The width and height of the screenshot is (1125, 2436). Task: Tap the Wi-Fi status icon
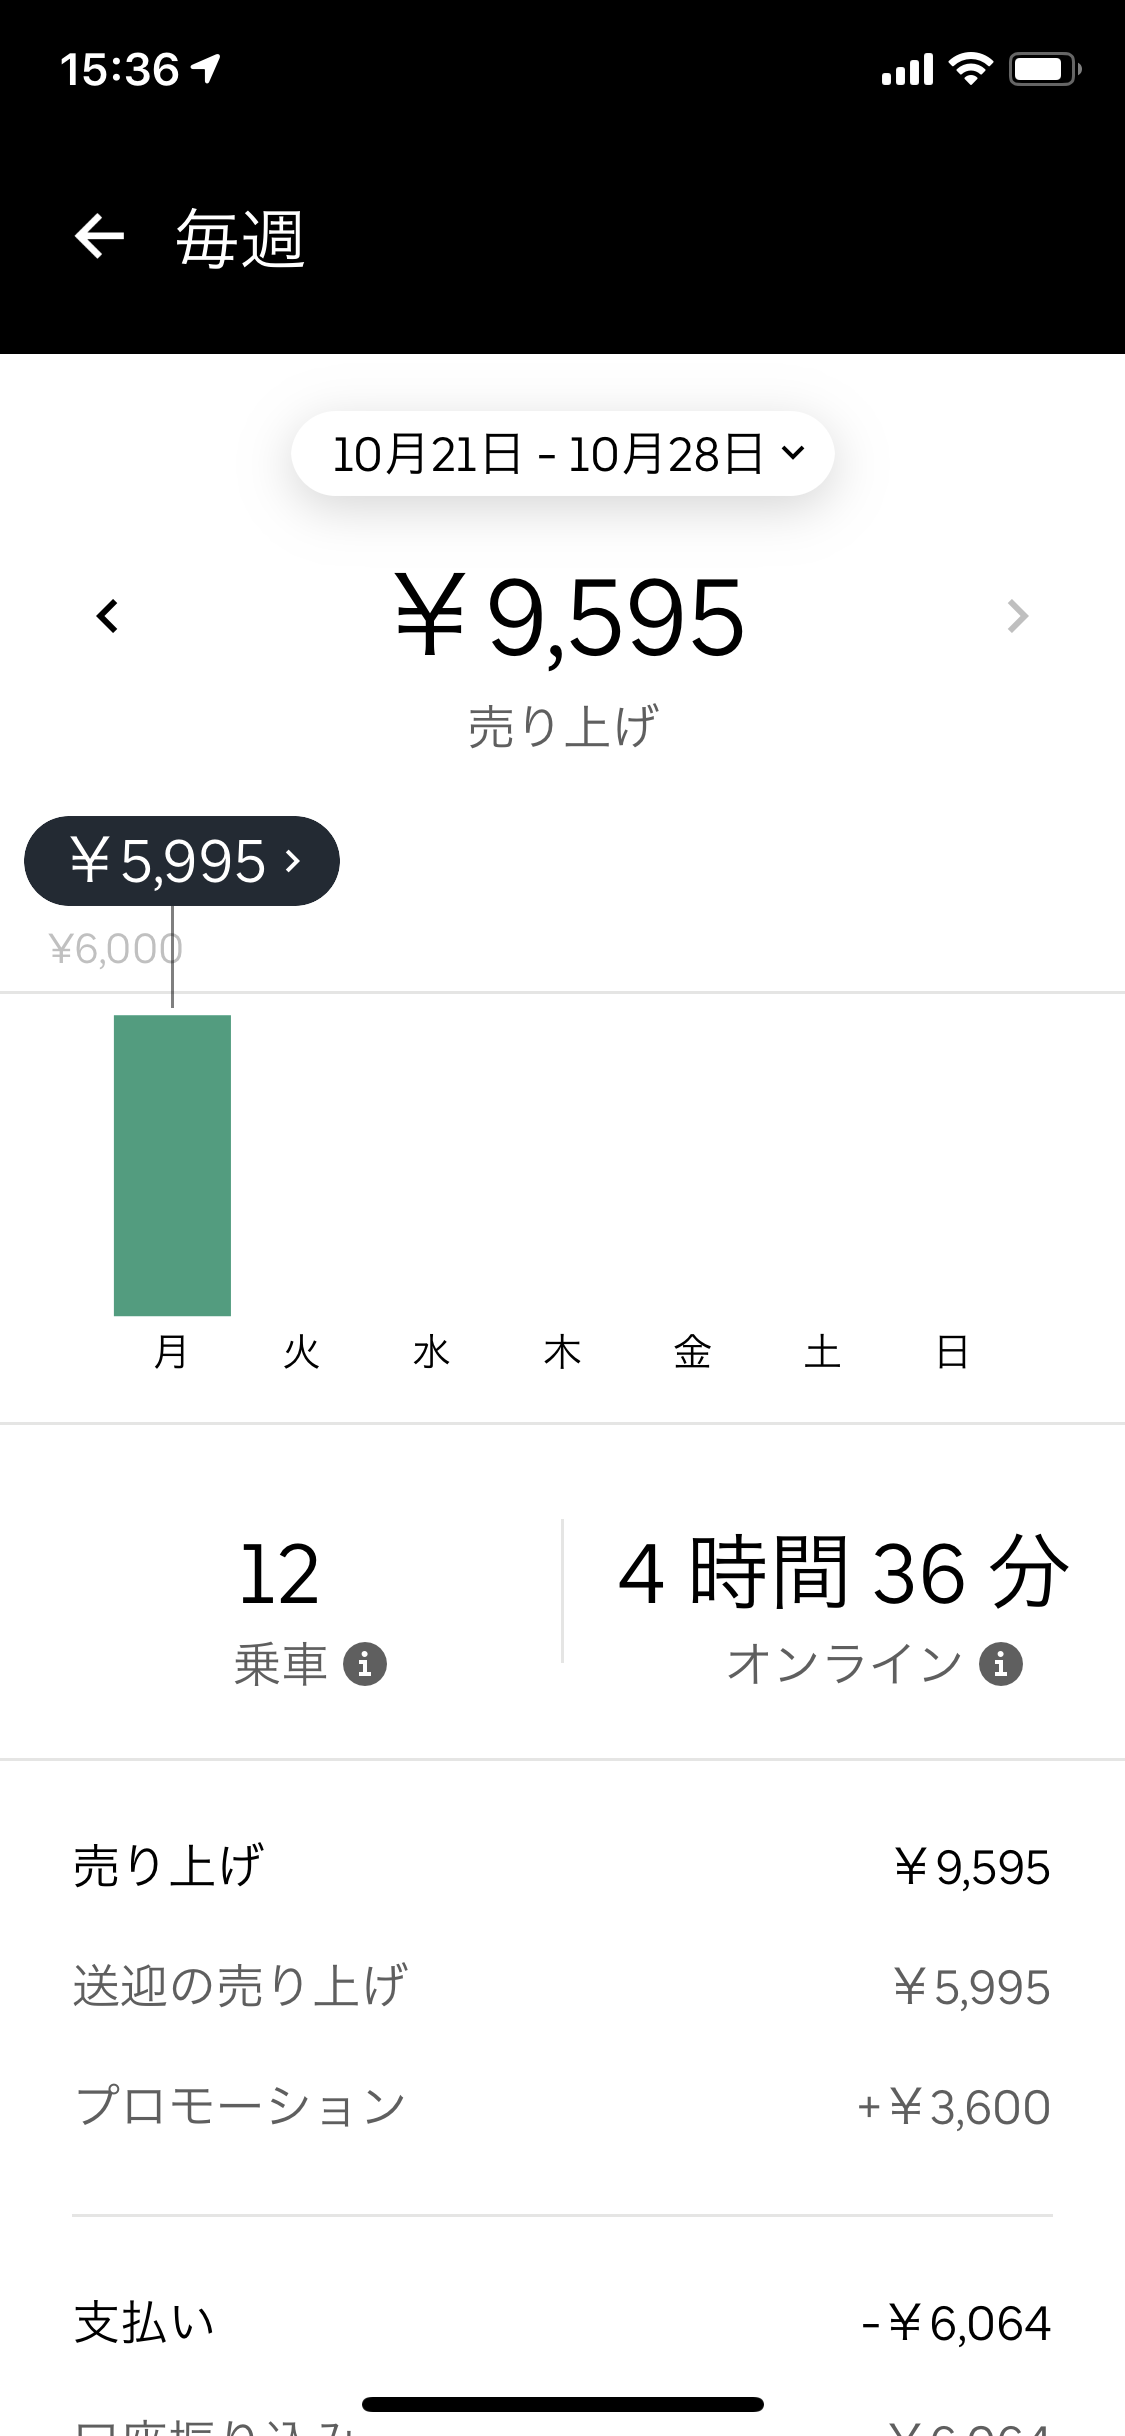(970, 69)
